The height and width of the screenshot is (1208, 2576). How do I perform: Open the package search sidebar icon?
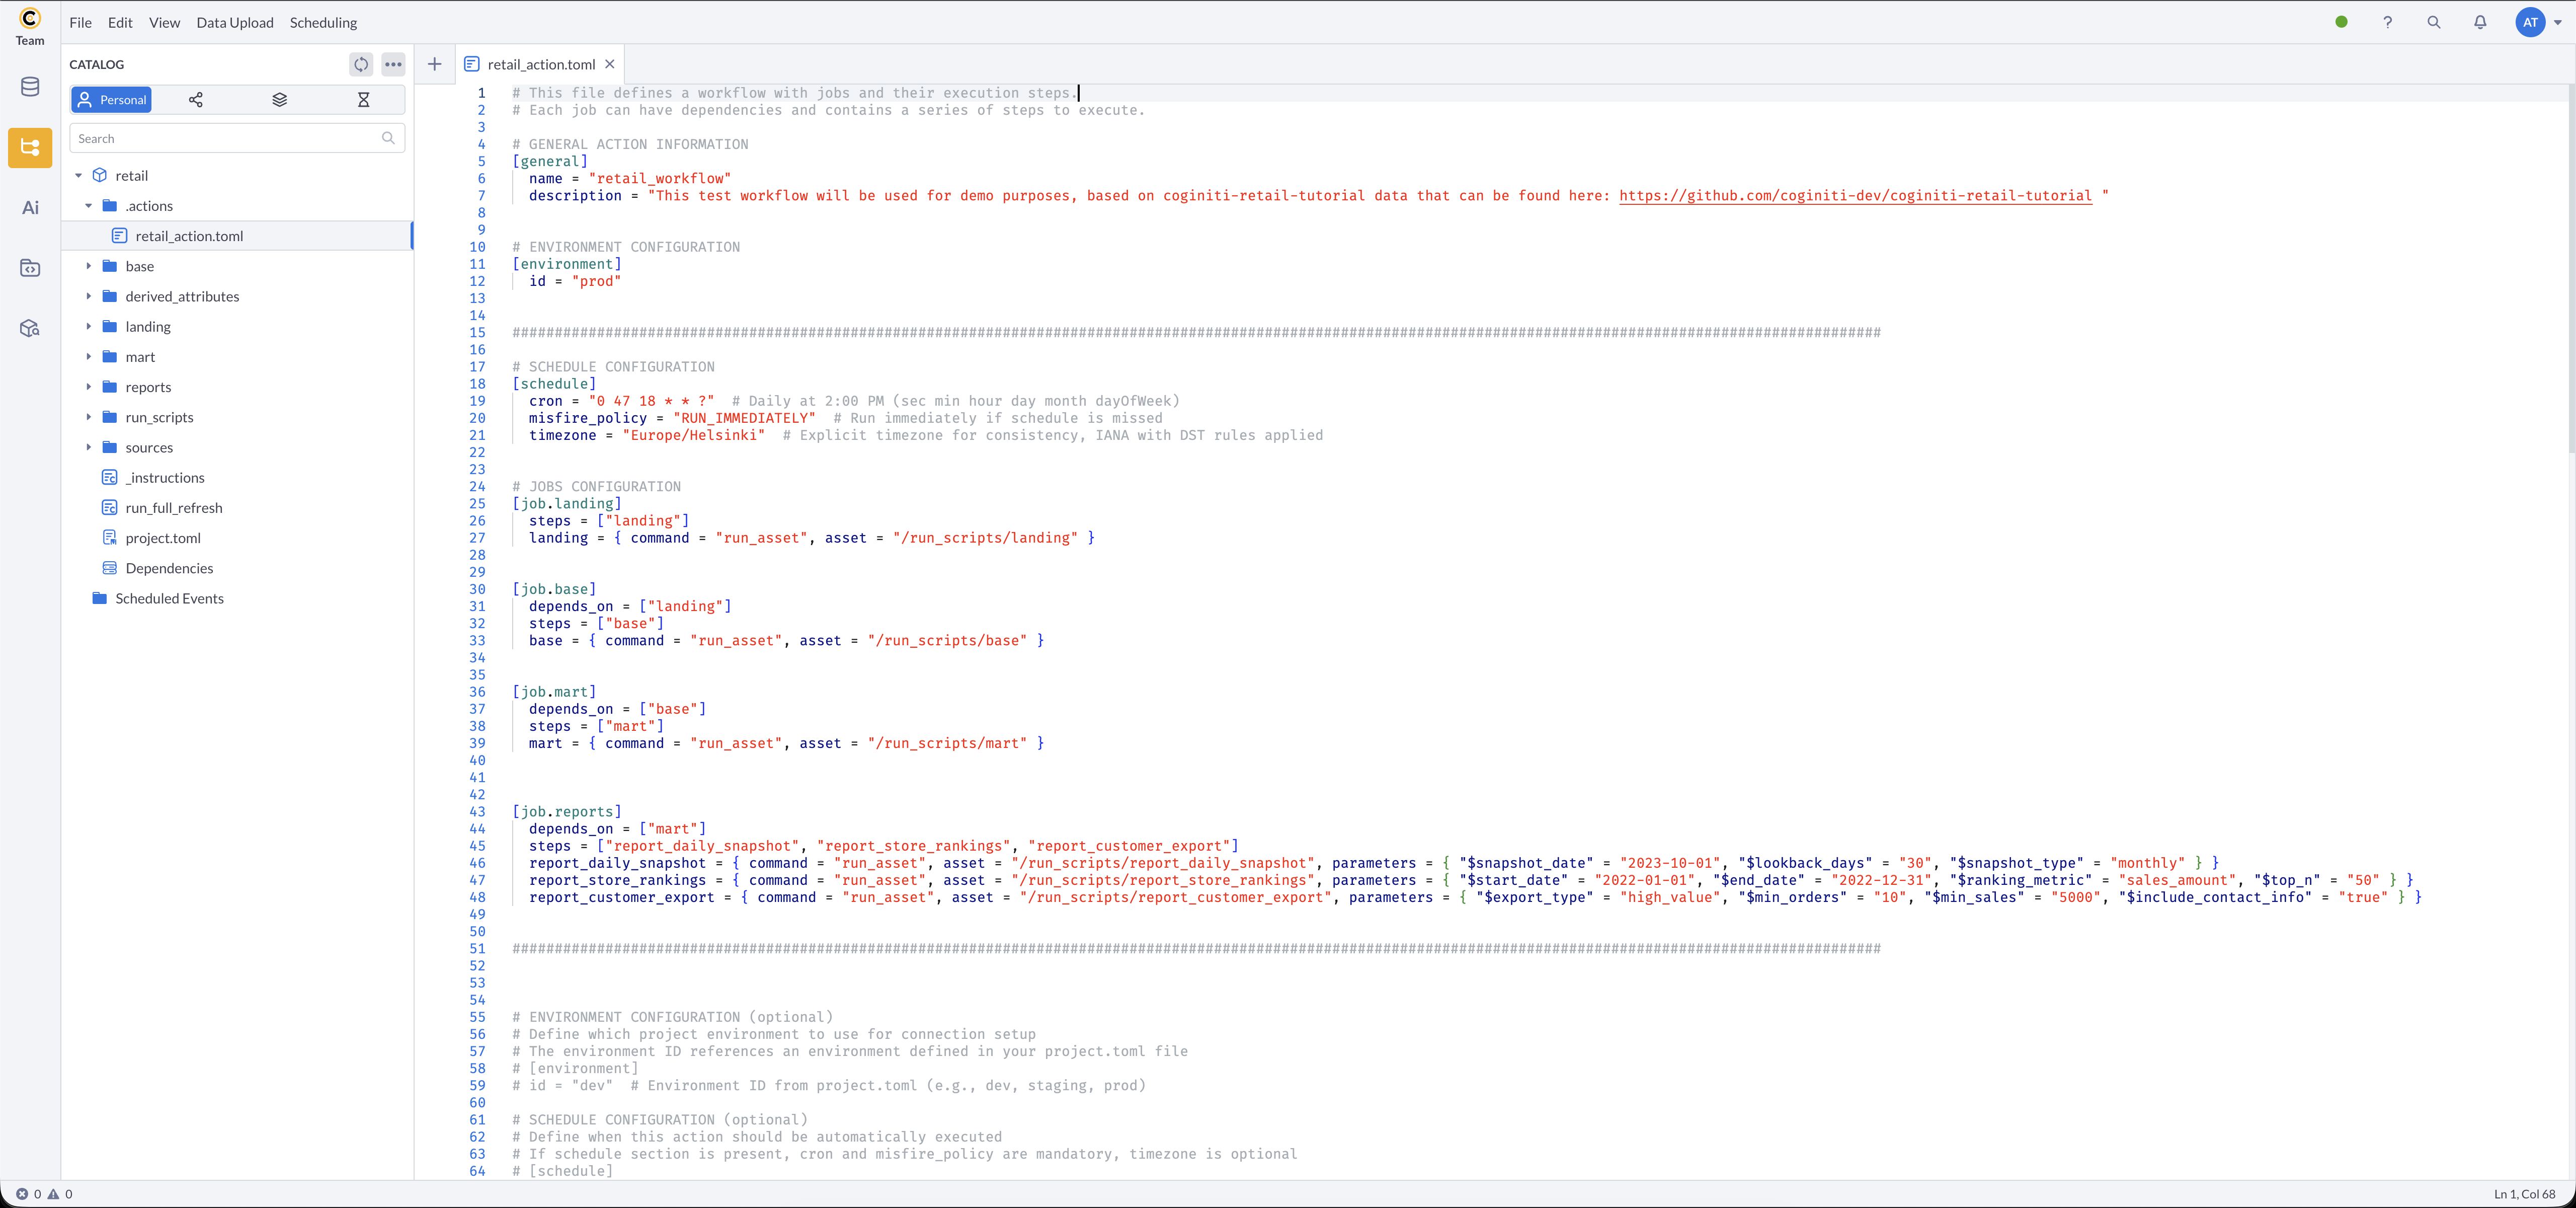29,327
